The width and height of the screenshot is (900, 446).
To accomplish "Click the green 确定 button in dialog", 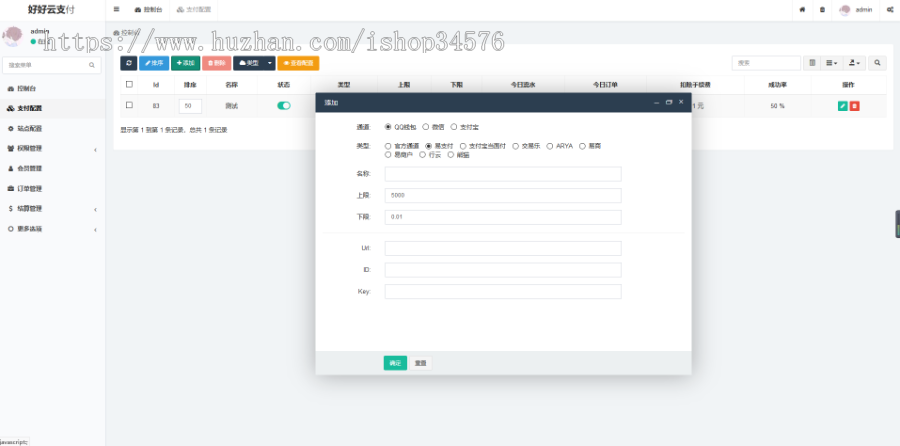I will [x=395, y=363].
